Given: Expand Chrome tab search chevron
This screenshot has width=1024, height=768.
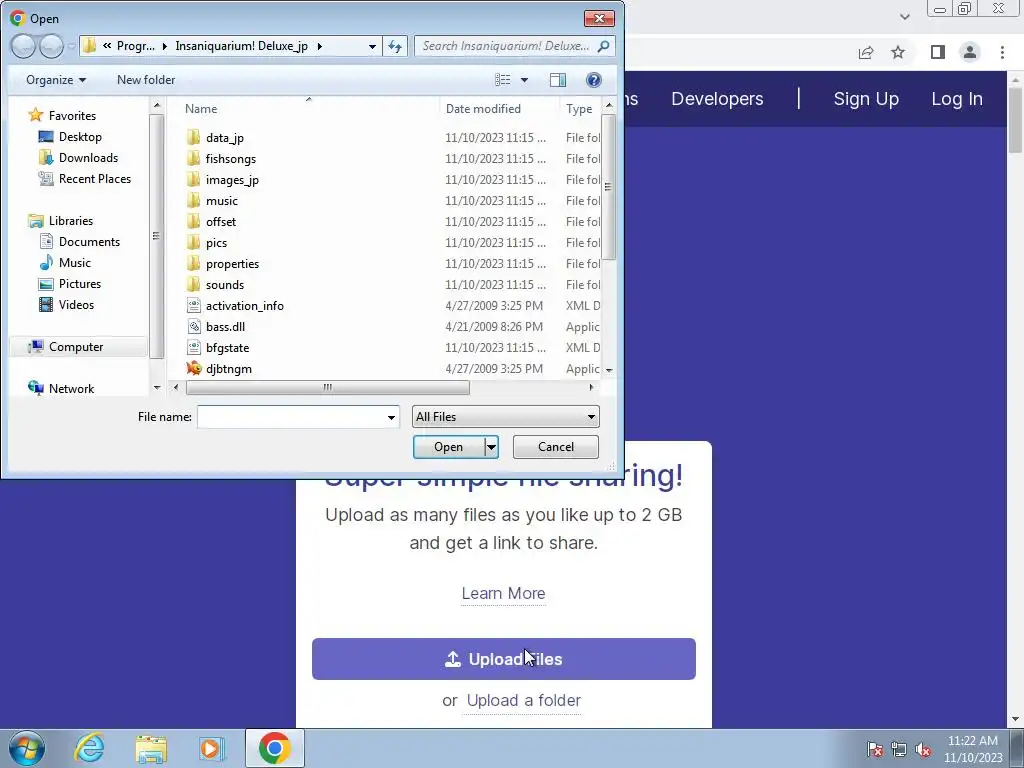Looking at the screenshot, I should point(904,17).
